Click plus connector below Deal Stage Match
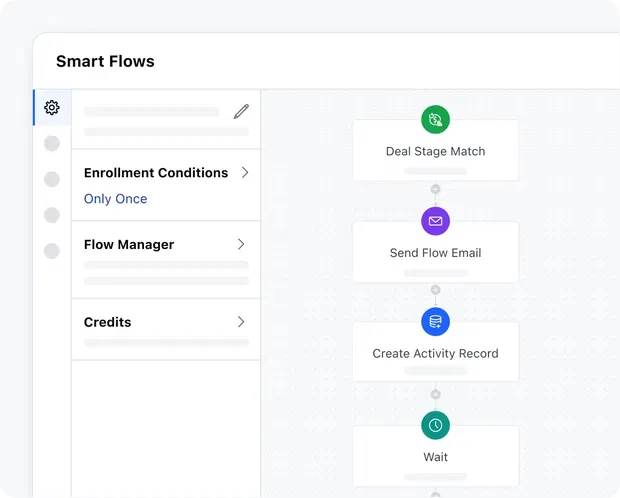 coord(435,189)
